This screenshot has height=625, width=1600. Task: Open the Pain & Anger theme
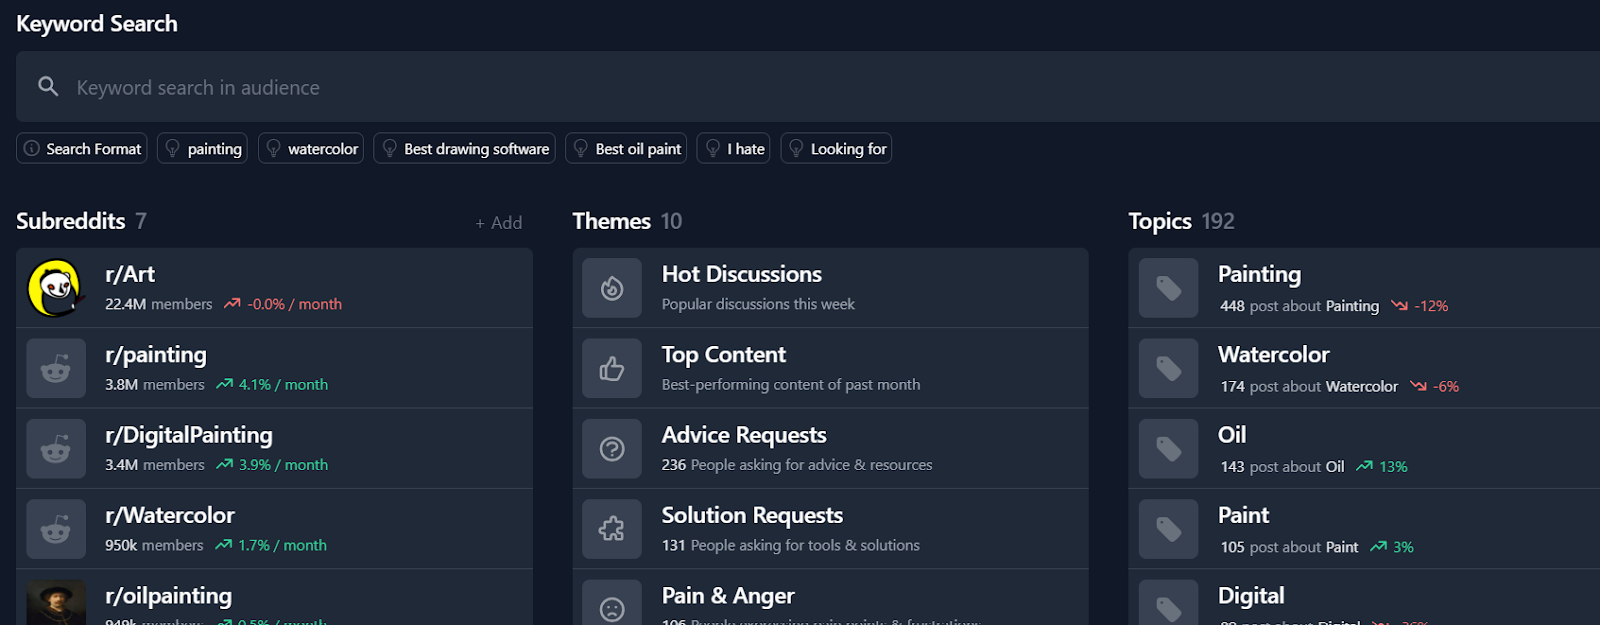point(830,598)
